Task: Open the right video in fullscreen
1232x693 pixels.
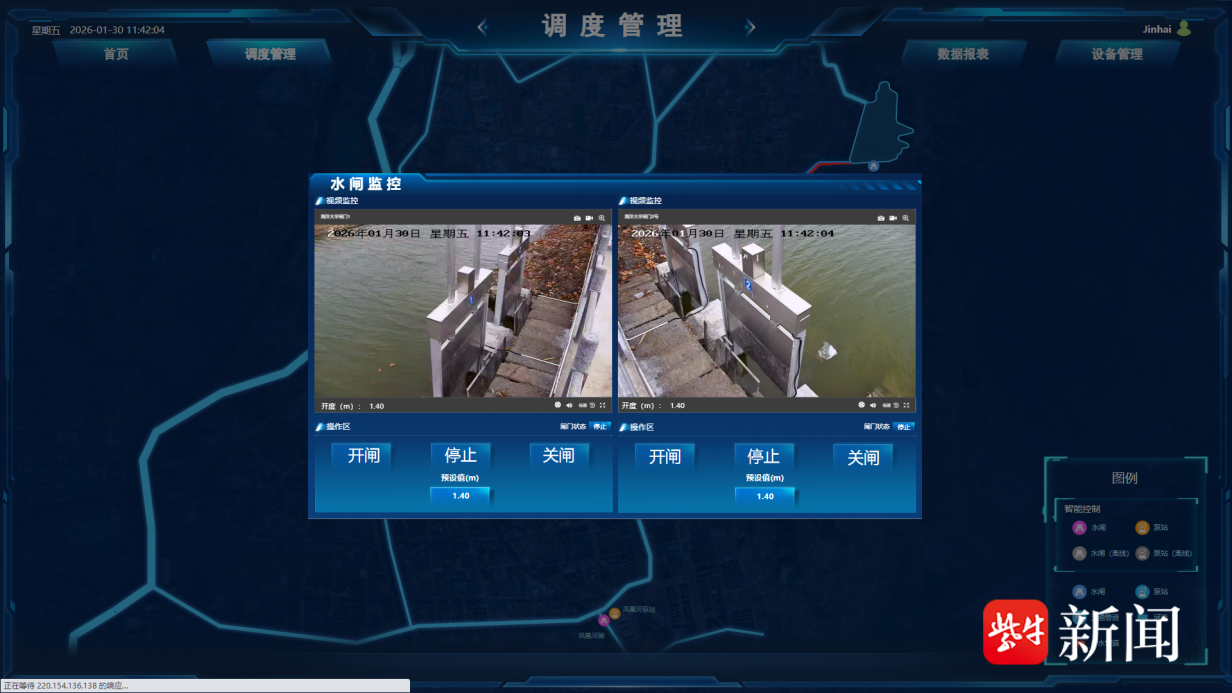Action: [906, 405]
